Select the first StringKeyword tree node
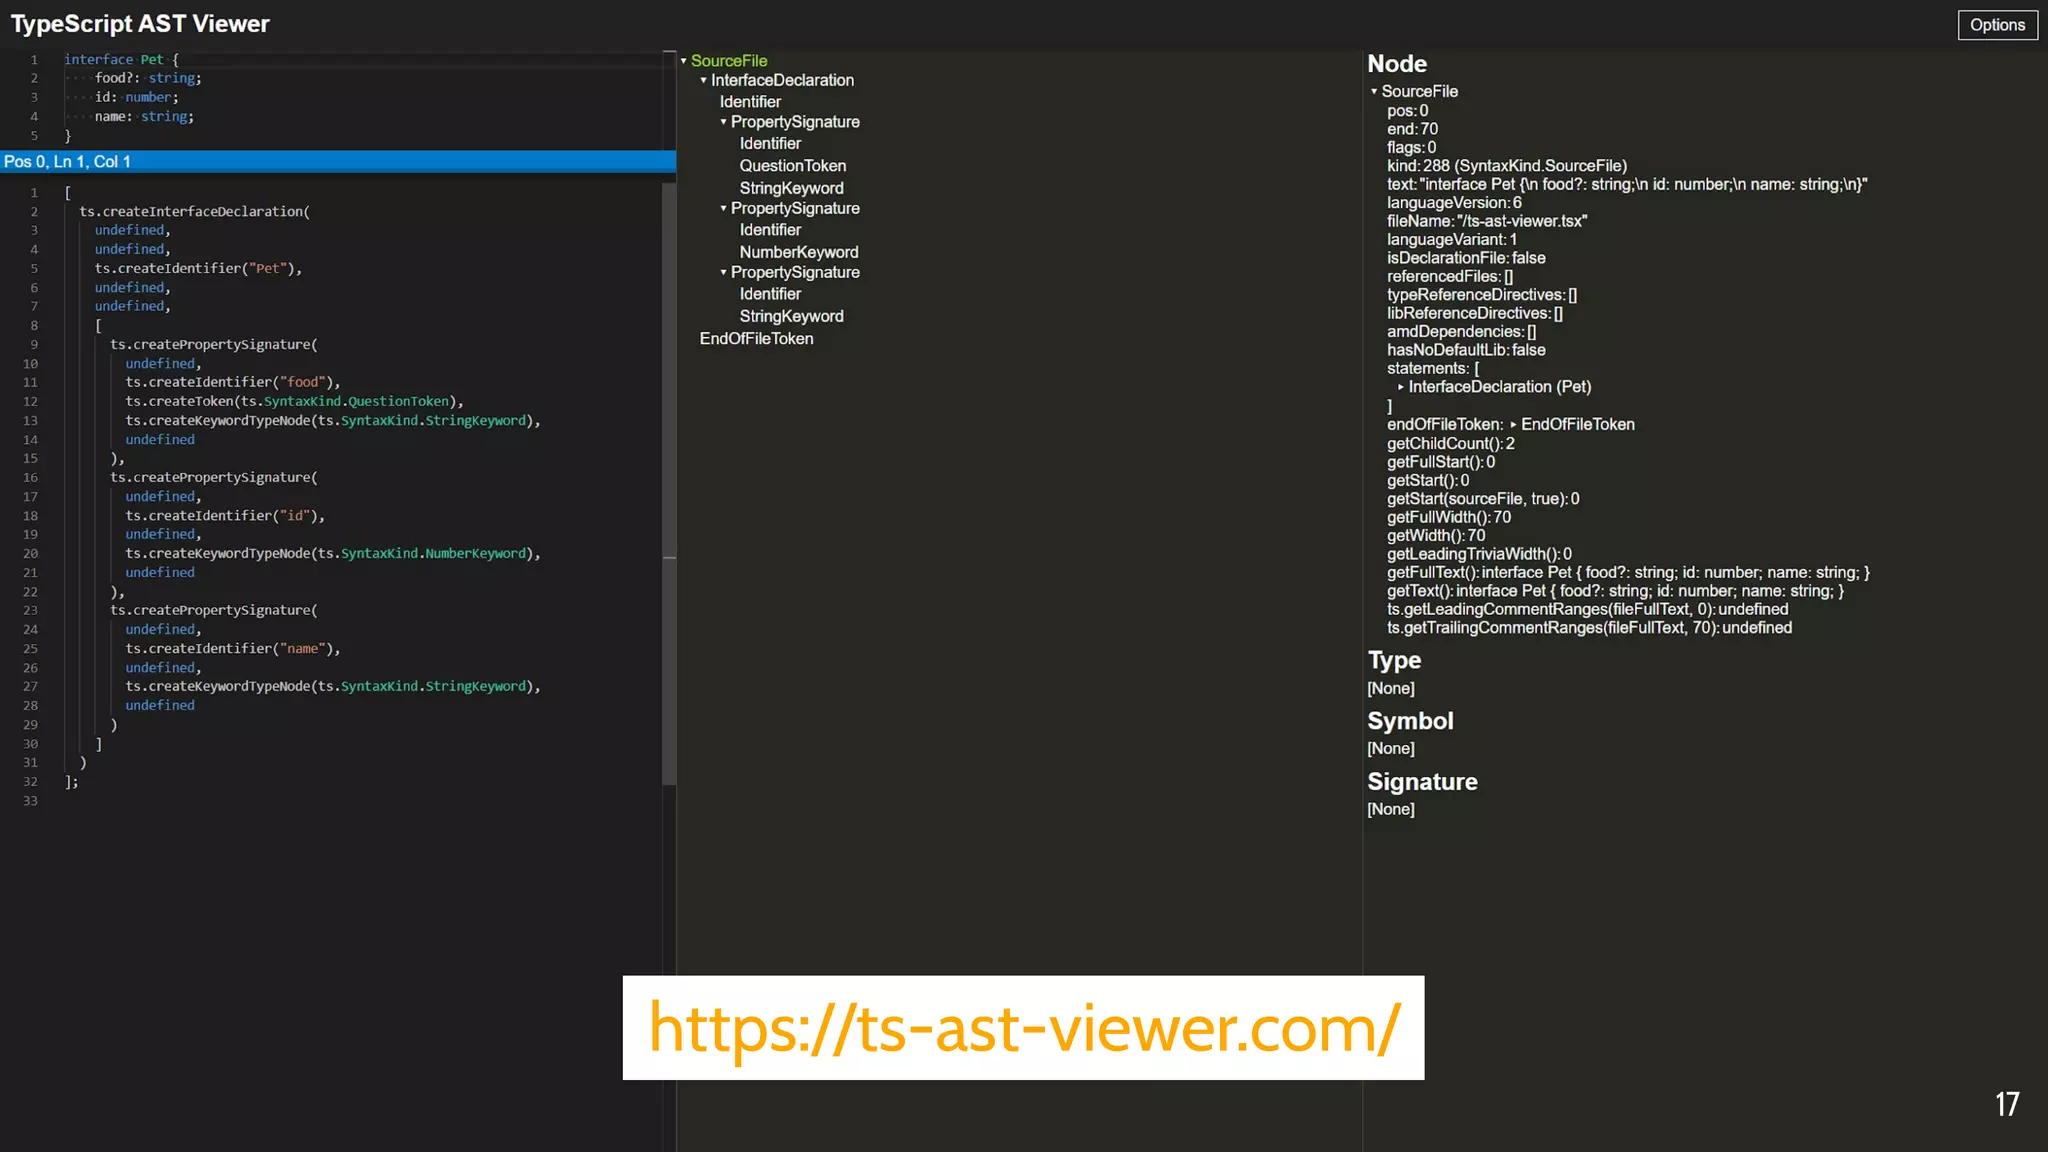2048x1152 pixels. coord(791,188)
